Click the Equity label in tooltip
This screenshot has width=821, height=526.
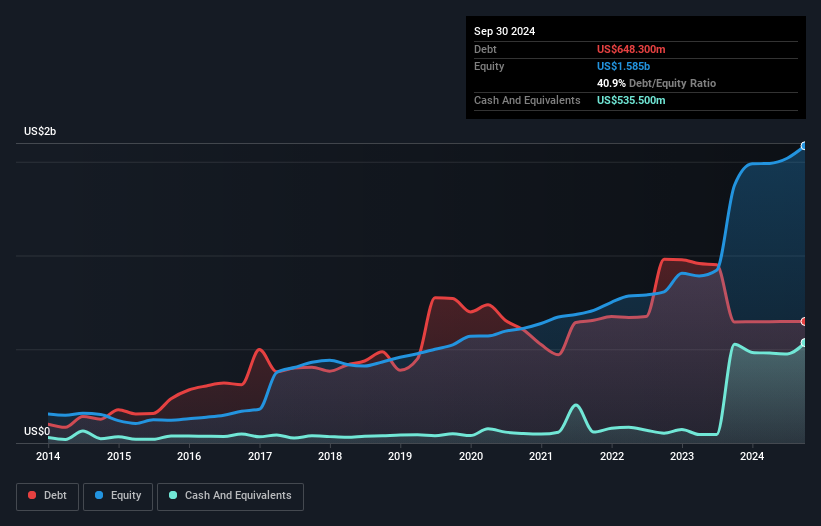pyautogui.click(x=489, y=66)
